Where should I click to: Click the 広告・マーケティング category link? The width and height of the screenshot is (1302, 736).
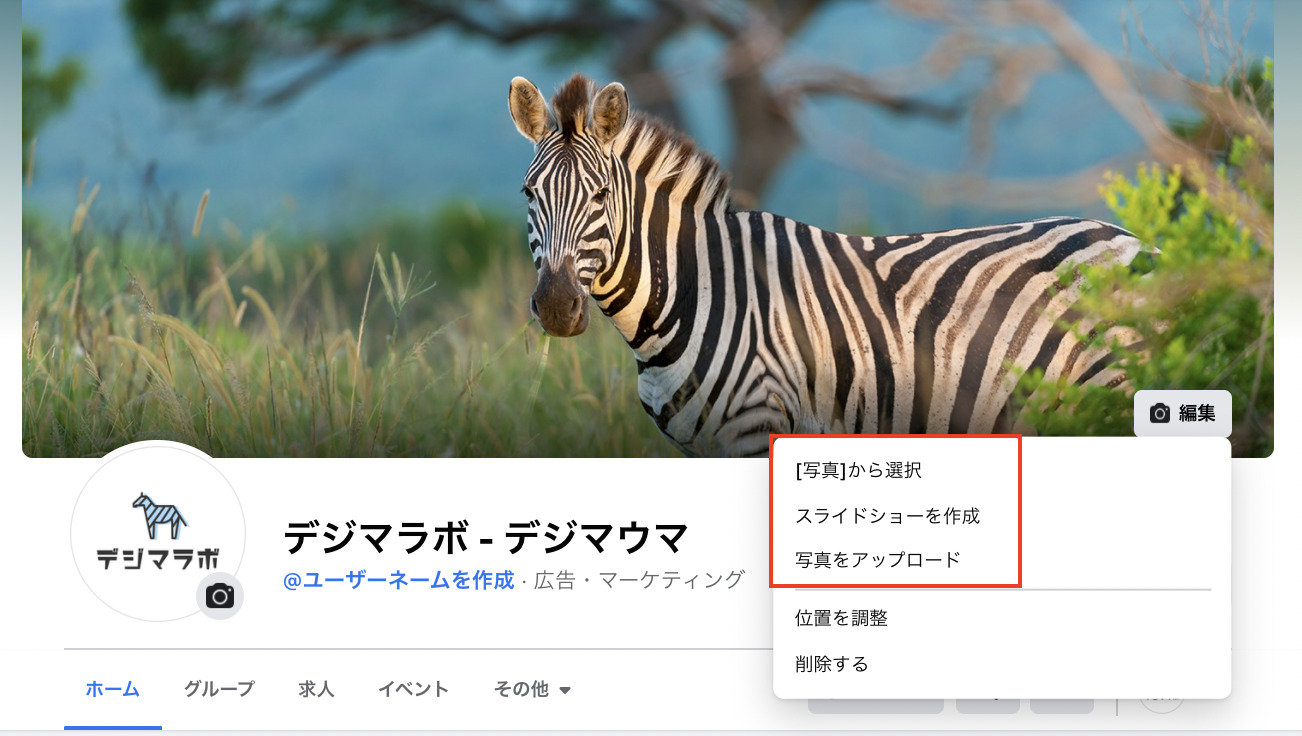pos(639,580)
